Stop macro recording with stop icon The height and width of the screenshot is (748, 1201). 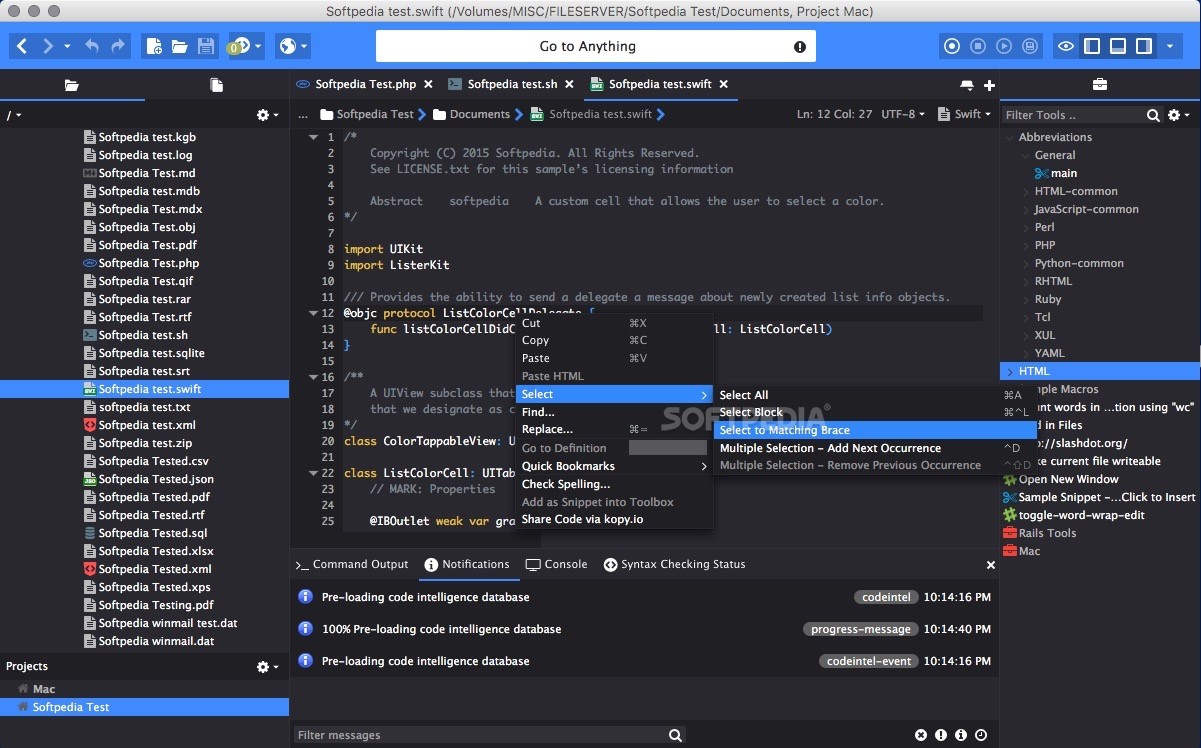[x=978, y=46]
